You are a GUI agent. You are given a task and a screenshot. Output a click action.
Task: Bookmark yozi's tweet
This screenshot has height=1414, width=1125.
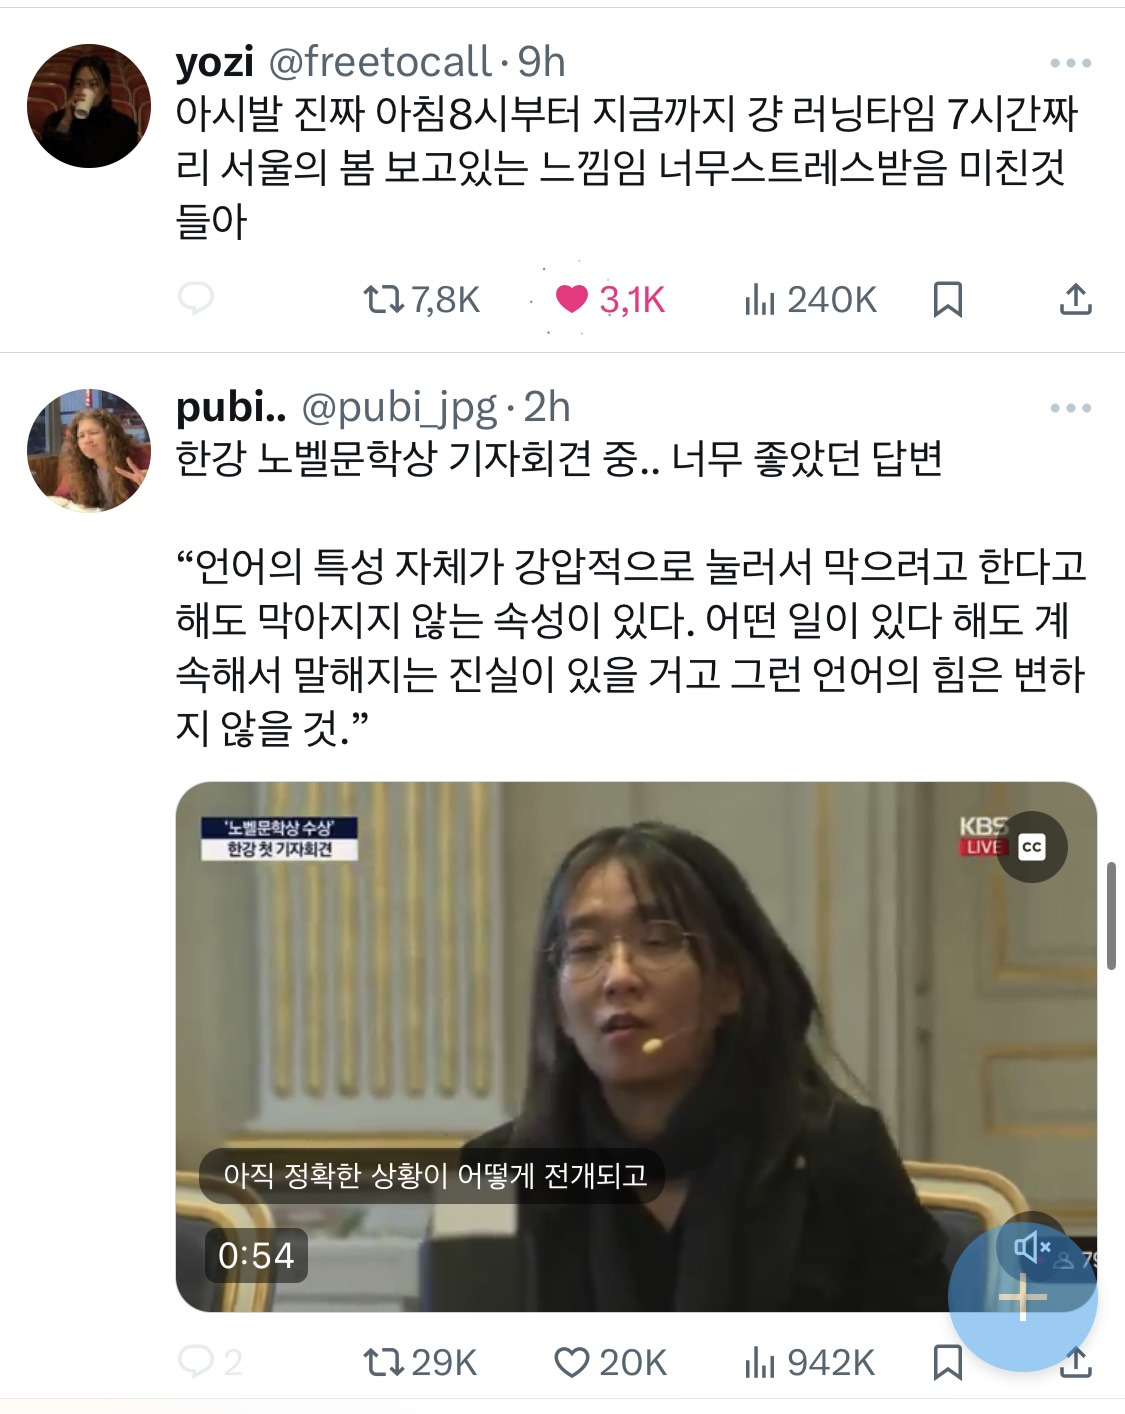[x=947, y=299]
